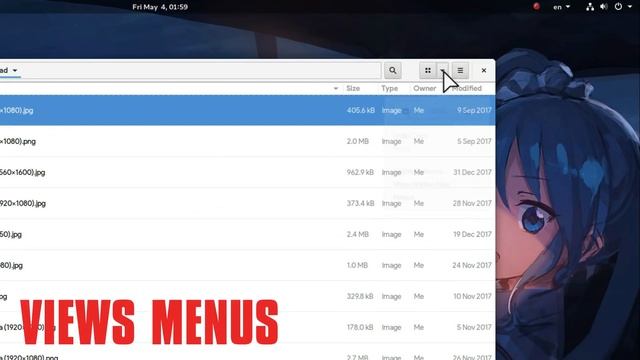Sort by Owner column header
Image resolution: width=640 pixels, height=360 pixels.
pos(424,89)
